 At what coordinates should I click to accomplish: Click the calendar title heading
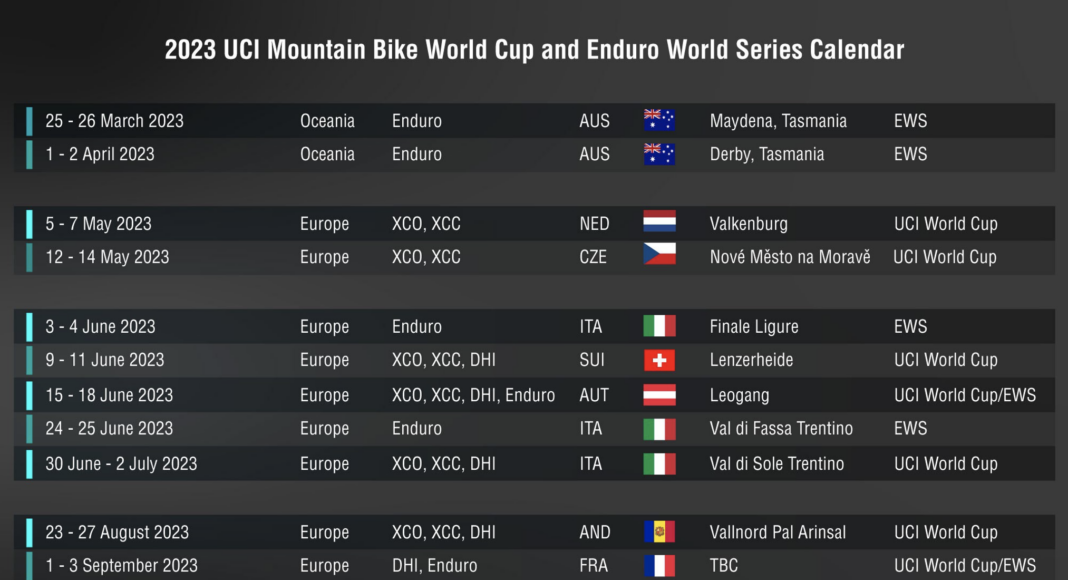point(534,50)
